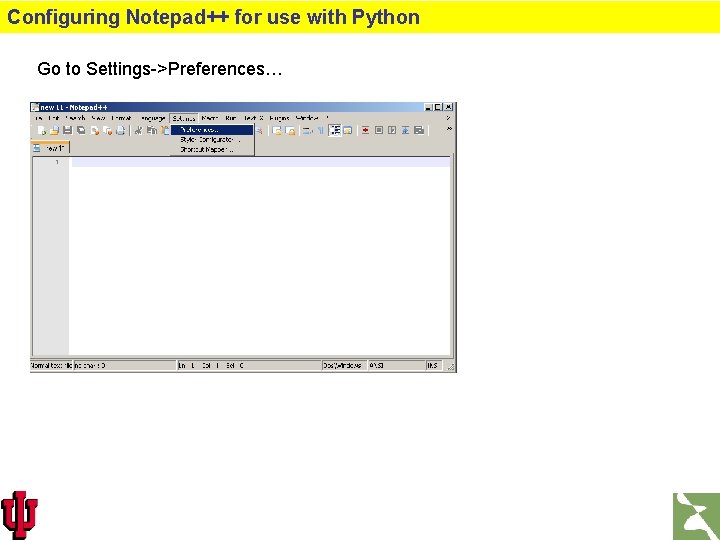Click the Save recorded macro icon
The width and height of the screenshot is (720, 540).
tap(419, 130)
